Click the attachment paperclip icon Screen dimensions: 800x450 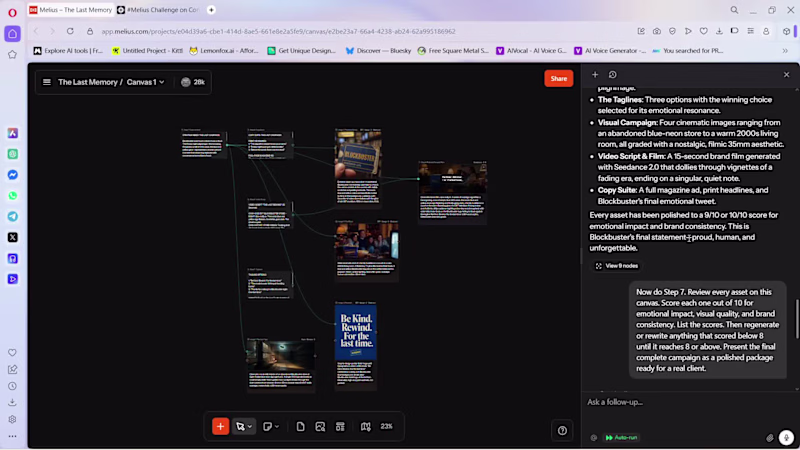[769, 438]
